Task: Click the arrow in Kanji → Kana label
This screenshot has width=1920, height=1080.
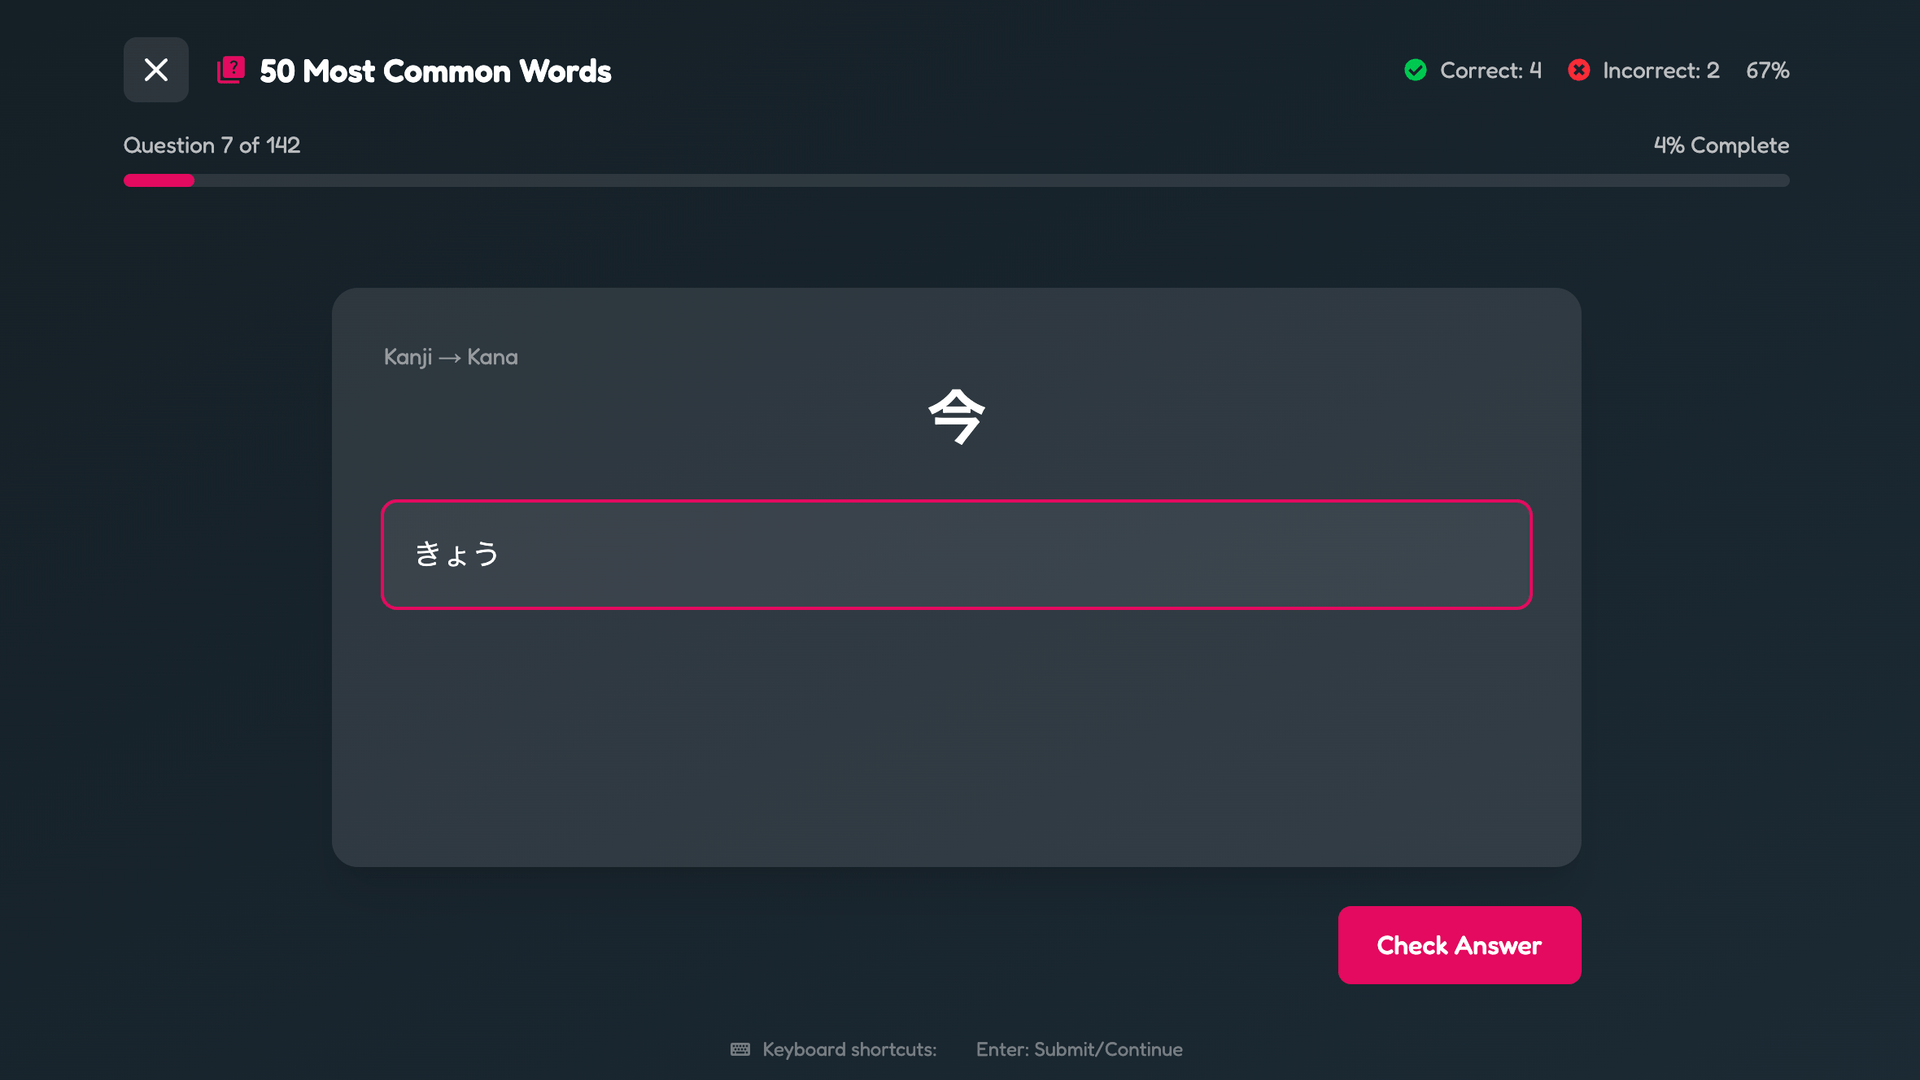Action: click(x=450, y=358)
